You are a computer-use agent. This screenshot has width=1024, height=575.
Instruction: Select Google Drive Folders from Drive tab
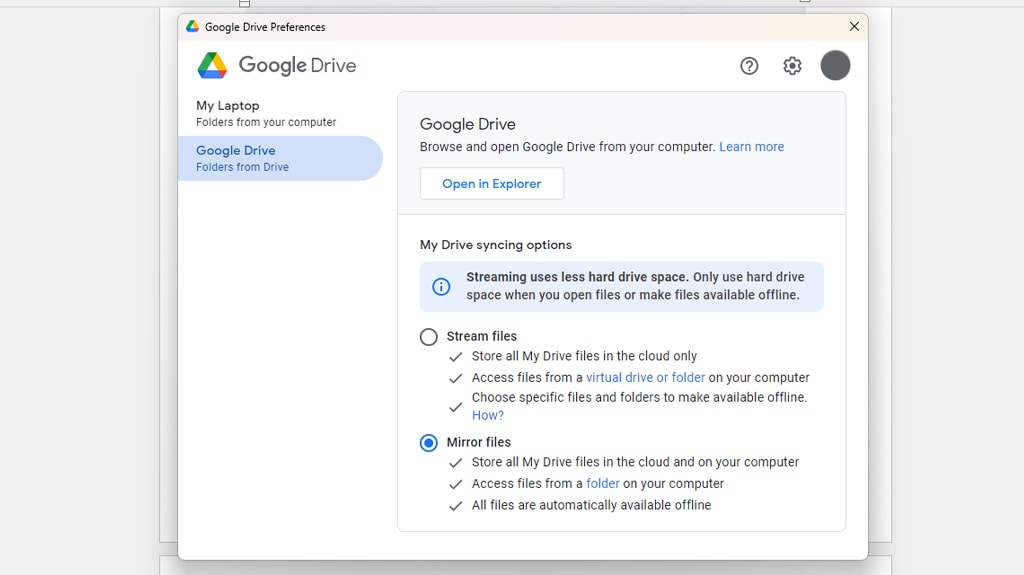(x=280, y=158)
